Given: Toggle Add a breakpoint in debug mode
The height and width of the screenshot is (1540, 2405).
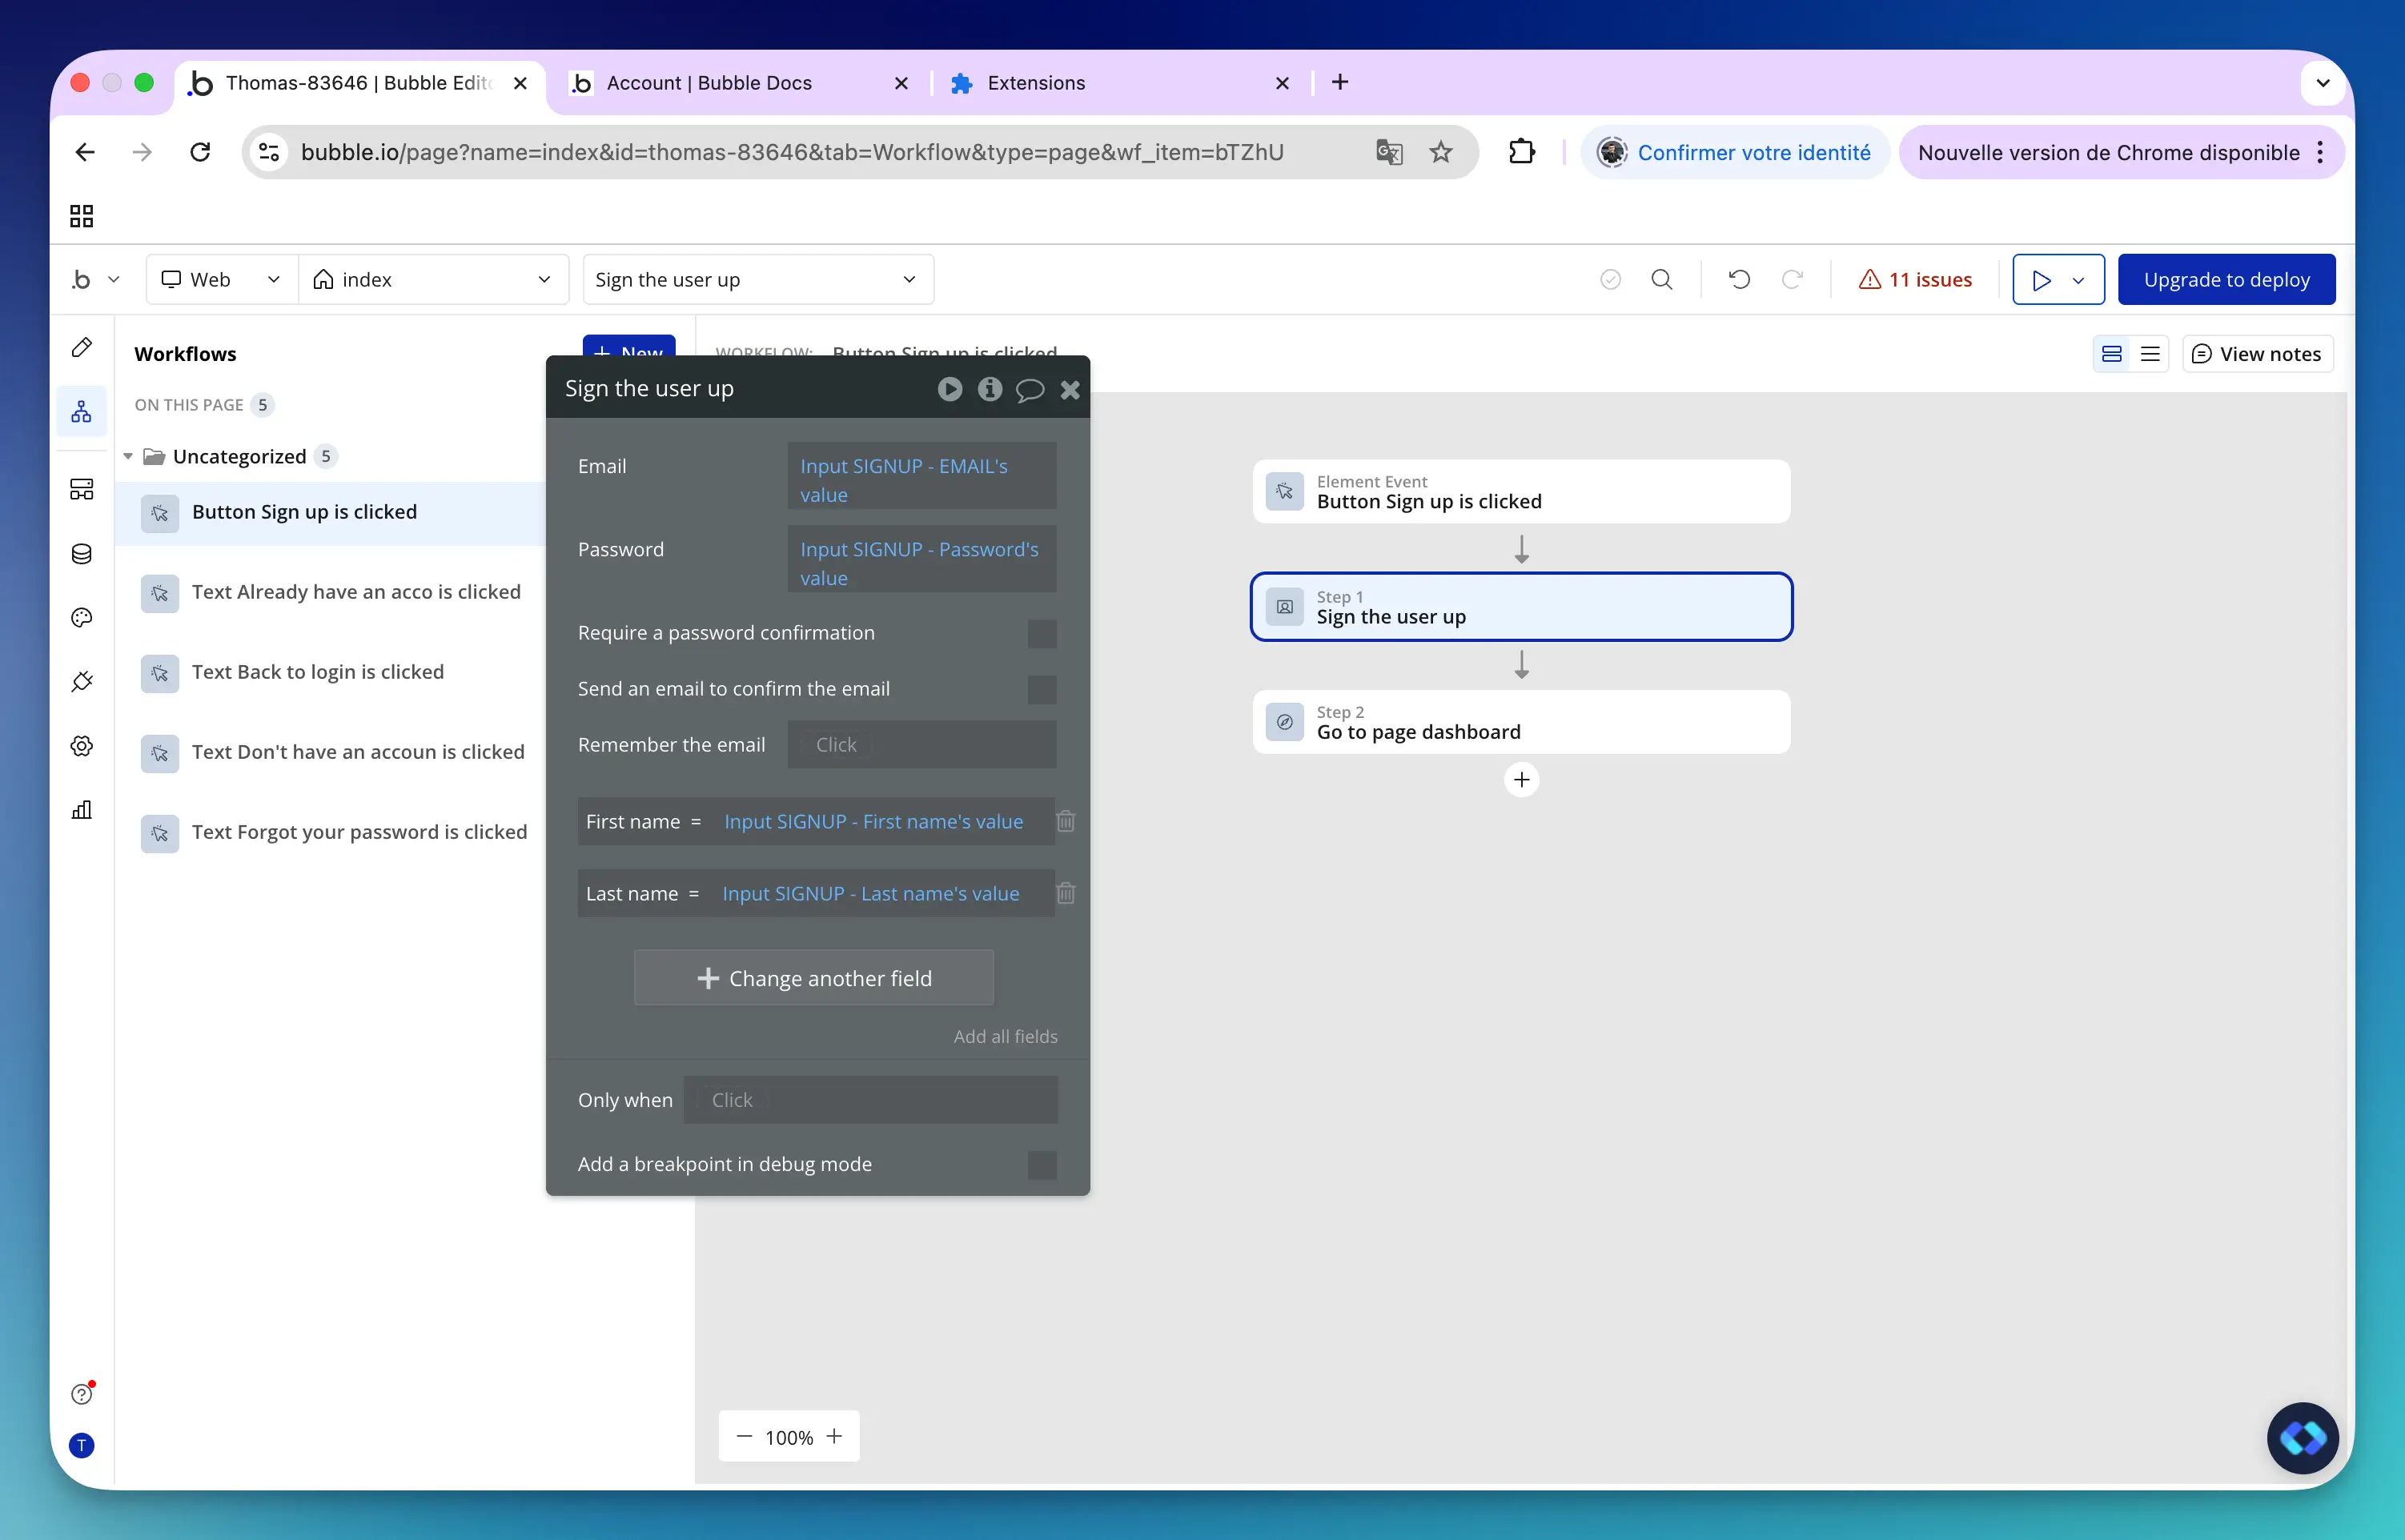Looking at the screenshot, I should click(x=1042, y=1165).
